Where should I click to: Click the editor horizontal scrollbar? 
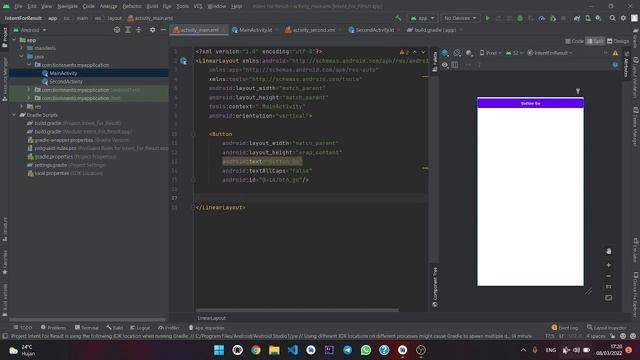(x=297, y=310)
